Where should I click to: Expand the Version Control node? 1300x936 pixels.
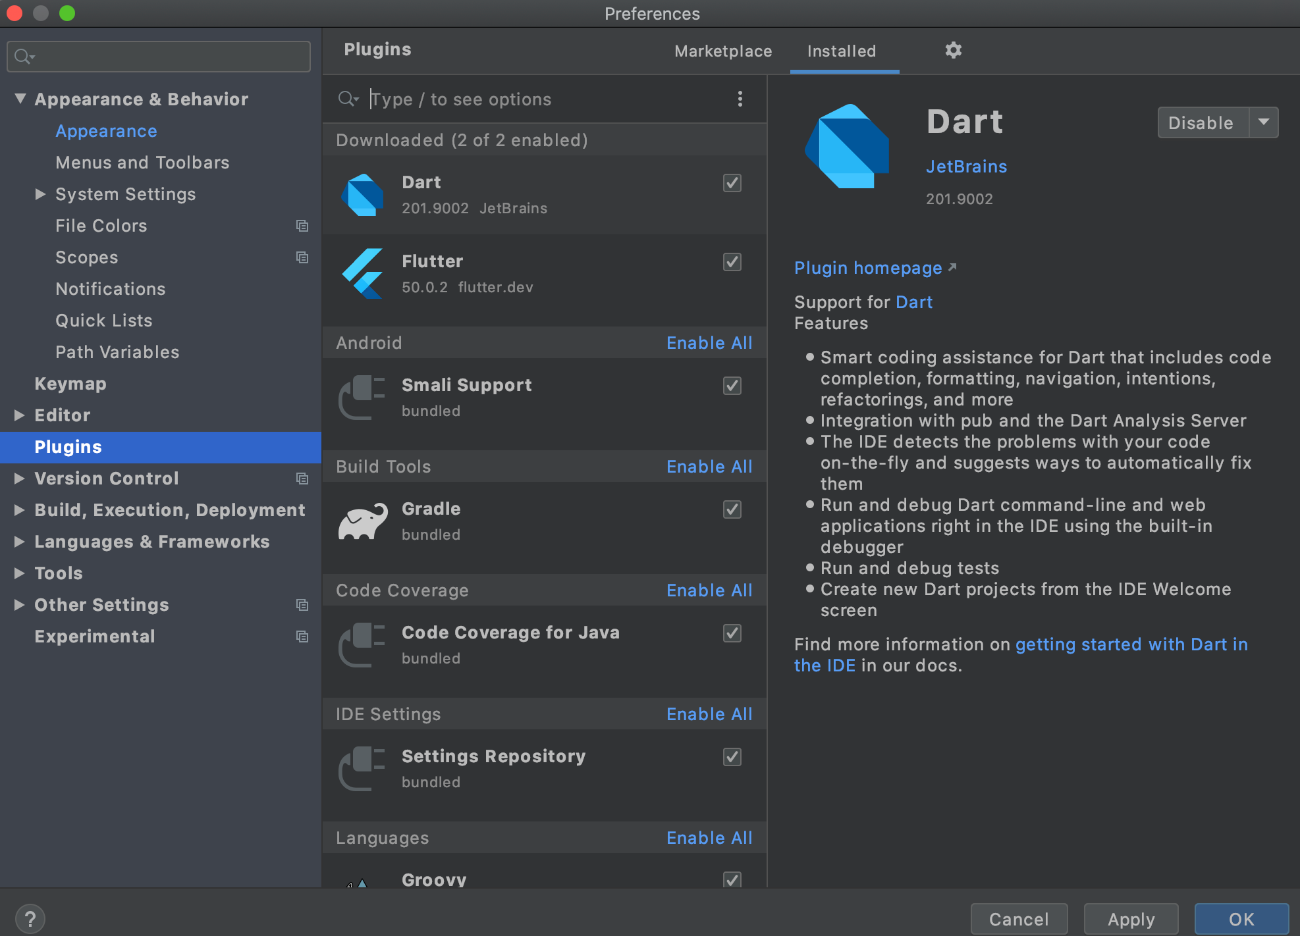coord(19,479)
